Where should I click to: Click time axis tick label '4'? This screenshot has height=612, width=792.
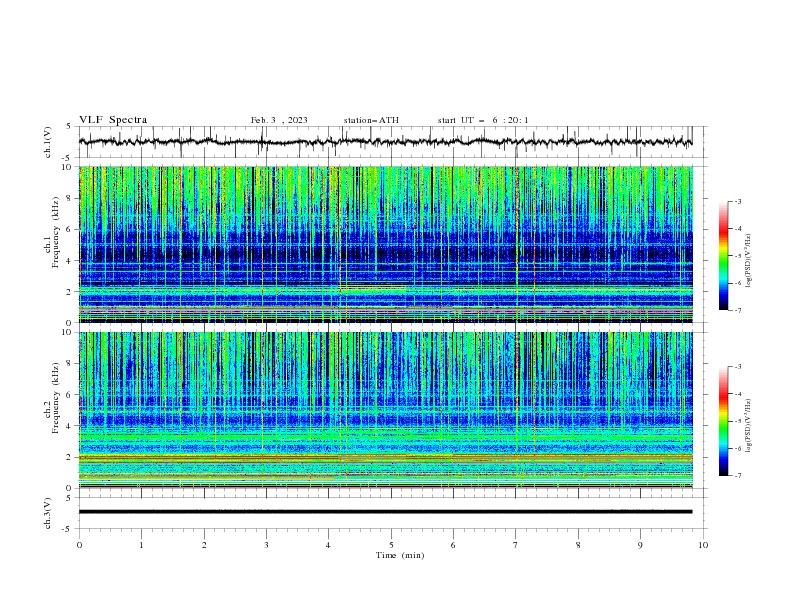pyautogui.click(x=328, y=545)
